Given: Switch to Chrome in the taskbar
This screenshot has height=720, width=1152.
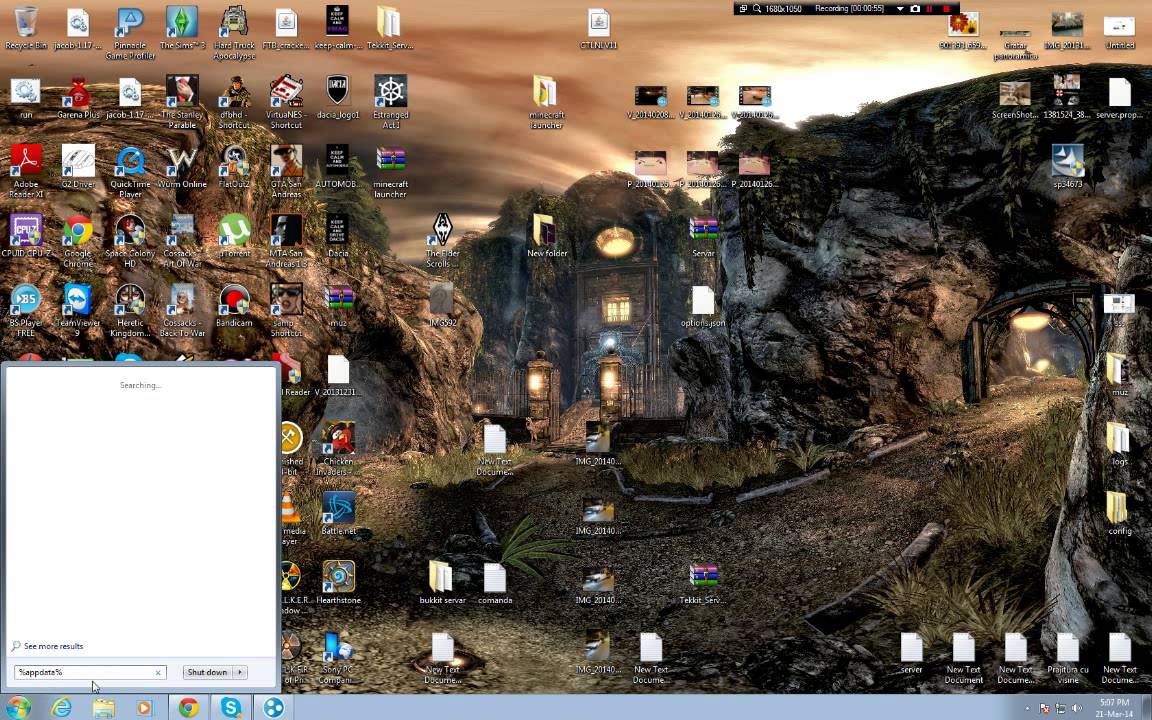Looking at the screenshot, I should [x=189, y=708].
